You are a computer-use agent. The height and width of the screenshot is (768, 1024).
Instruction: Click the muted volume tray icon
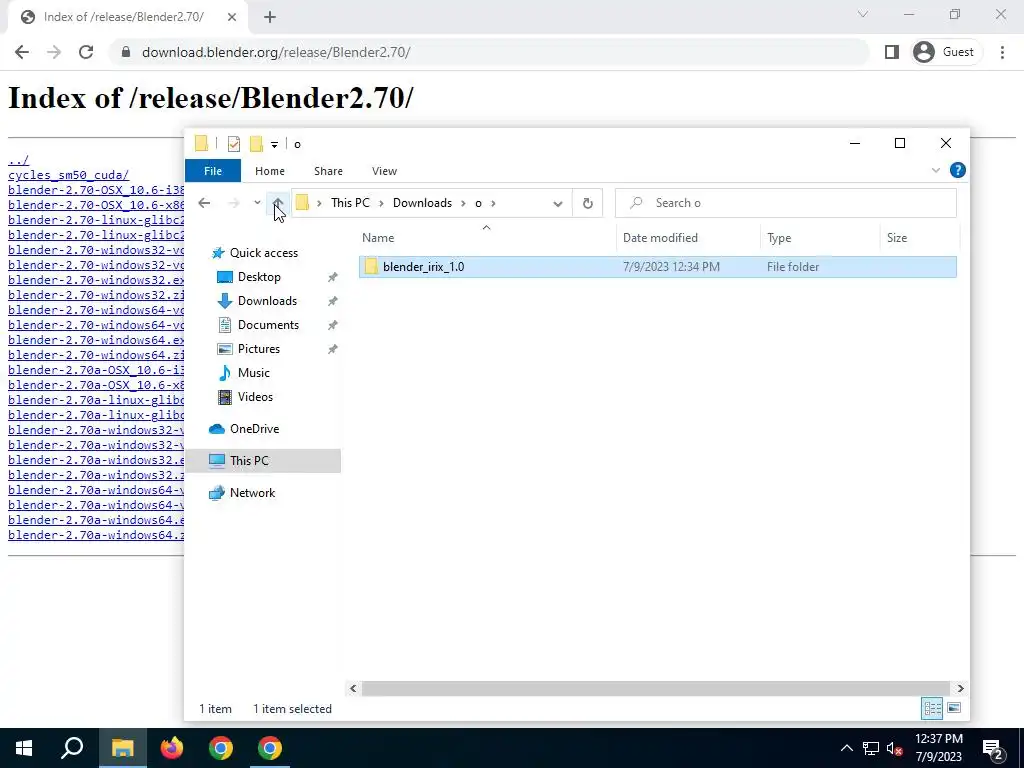point(894,748)
